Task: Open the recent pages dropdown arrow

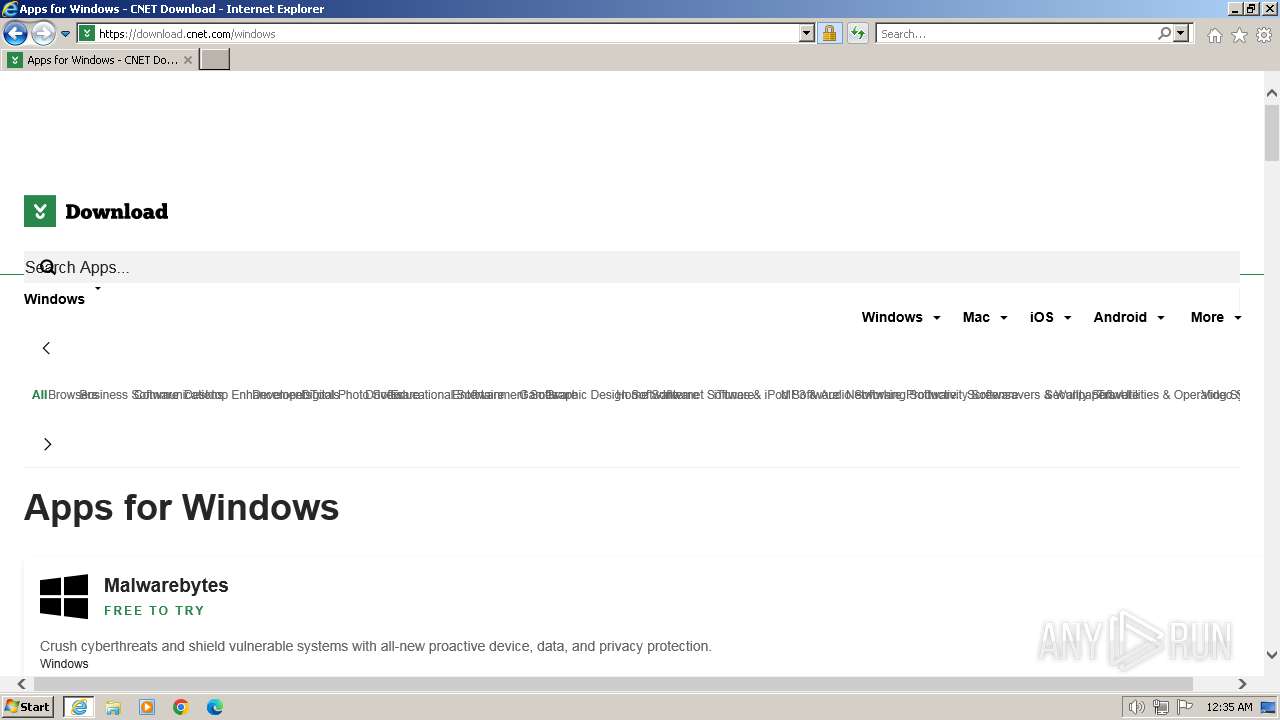Action: coord(66,34)
